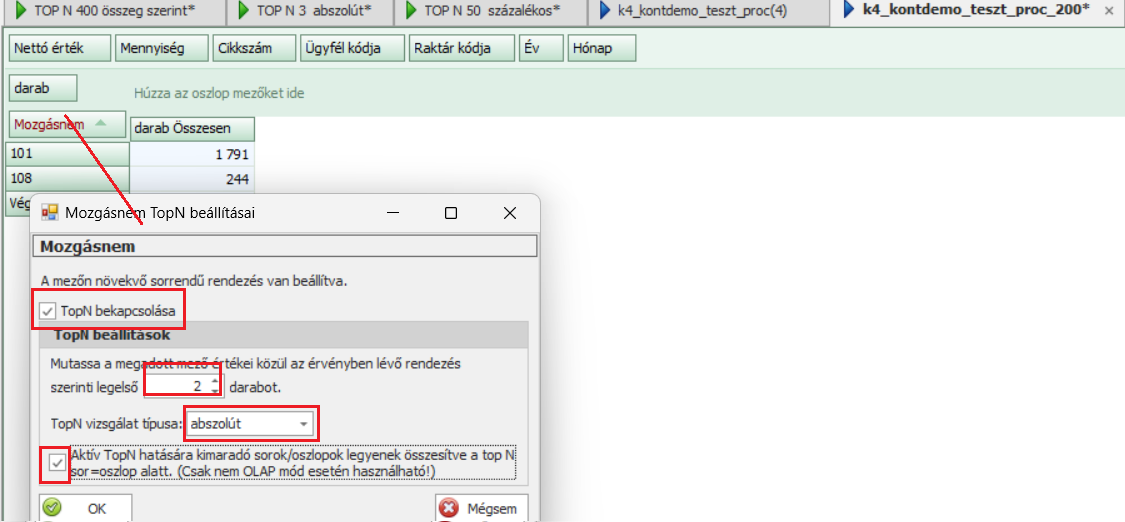1125x522 pixels.
Task: Open the TOP N 50 százalékos tab
Action: tap(482, 11)
